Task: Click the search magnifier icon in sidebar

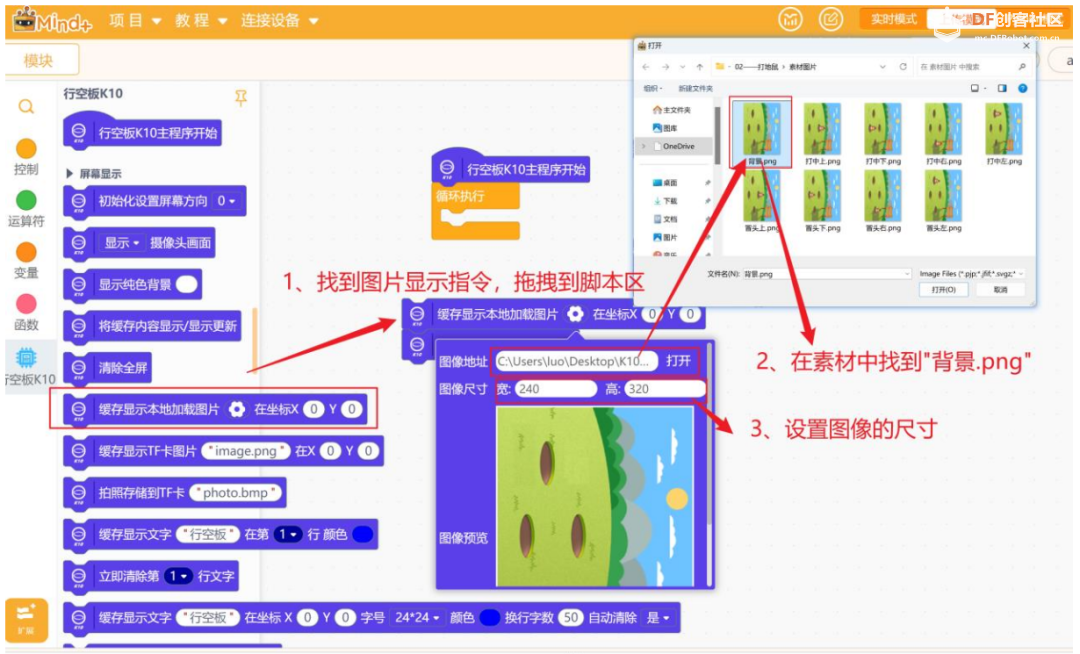Action: click(26, 107)
